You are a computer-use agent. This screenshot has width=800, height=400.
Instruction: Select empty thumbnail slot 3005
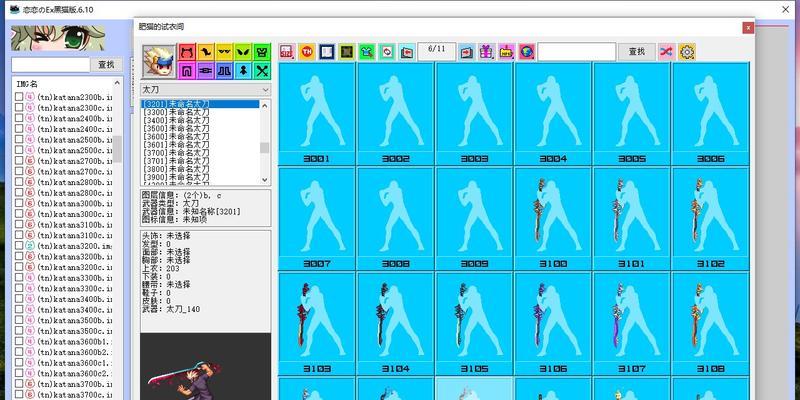[632, 113]
